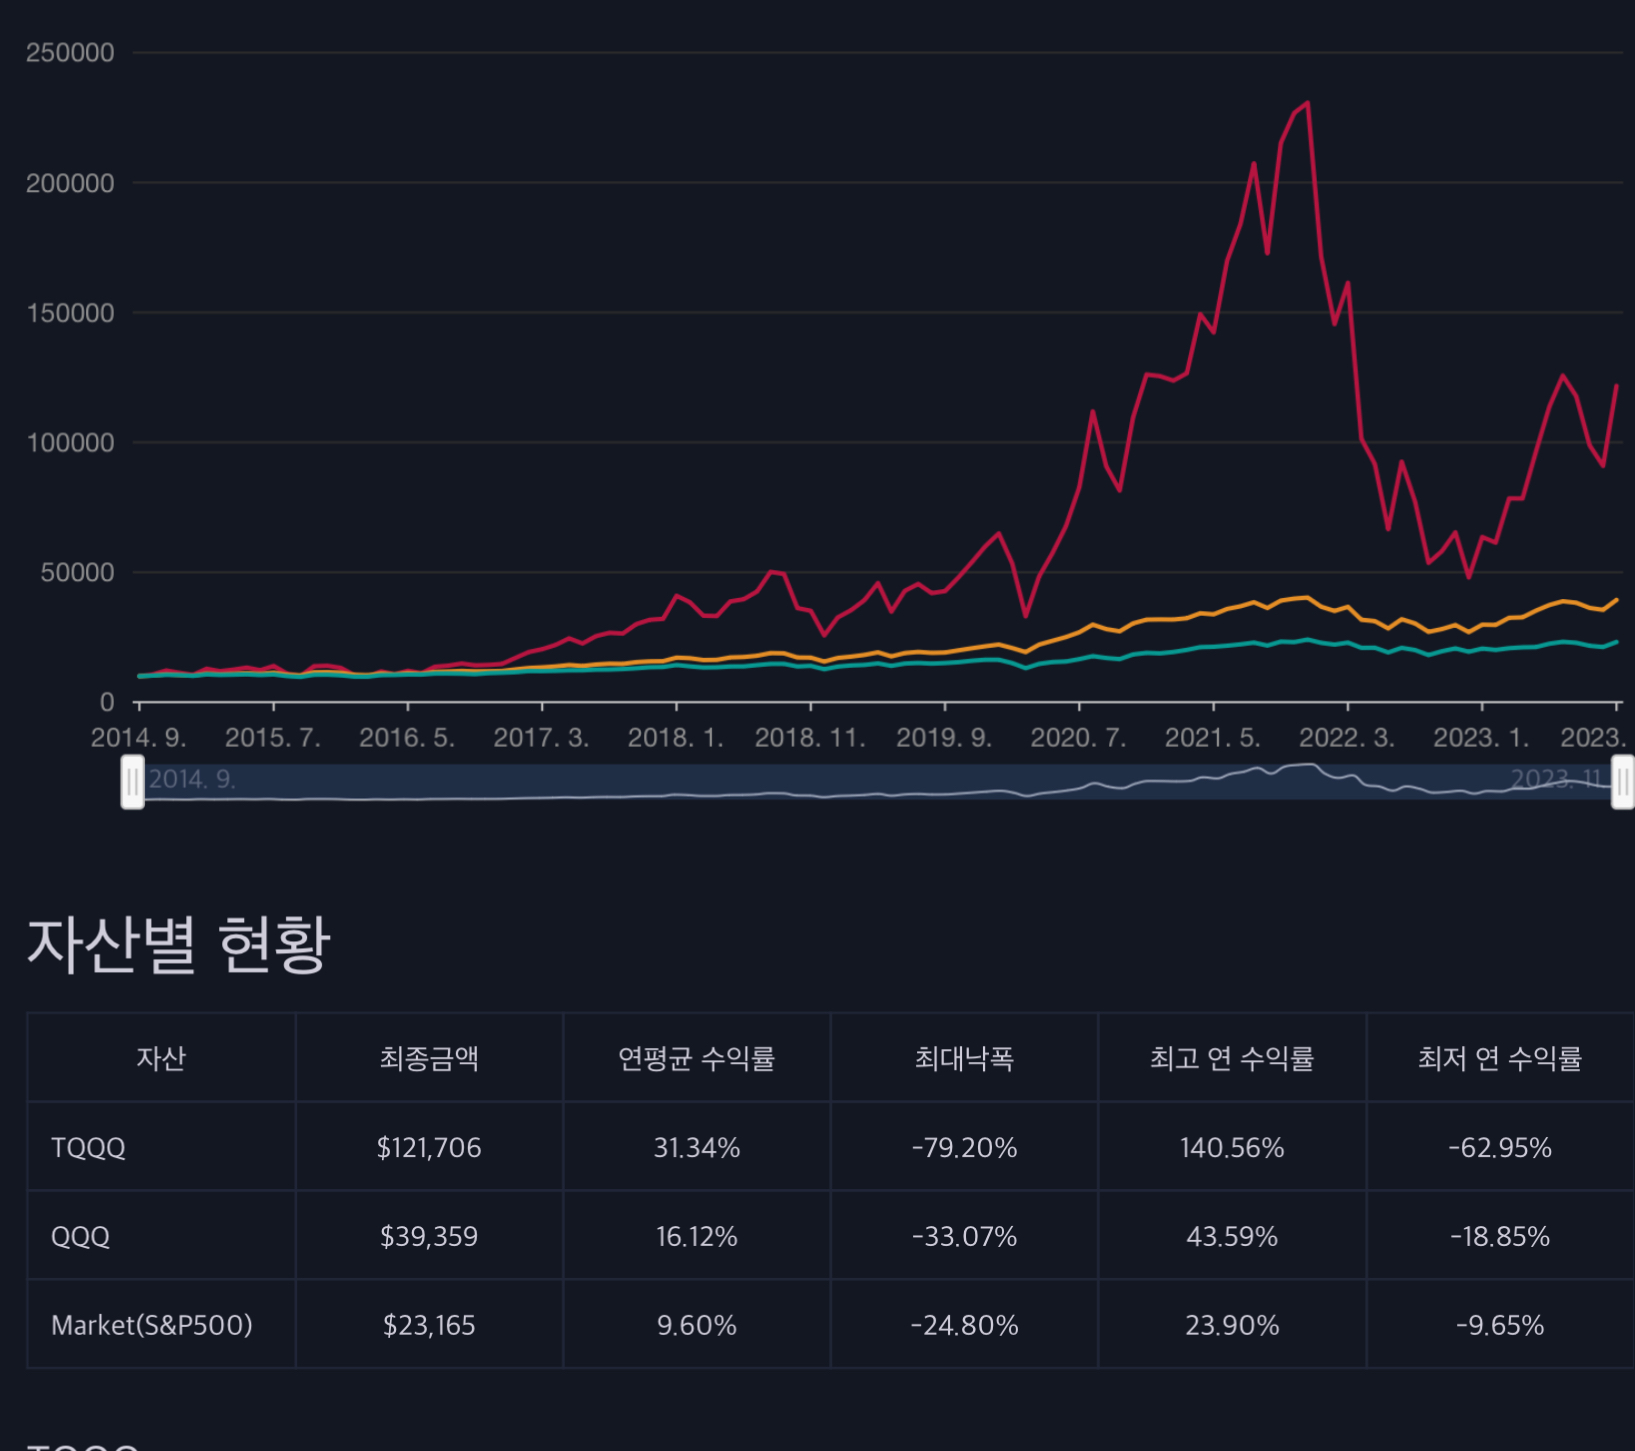1635x1451 pixels.
Task: Select the QQQ row label
Action: [x=80, y=1236]
